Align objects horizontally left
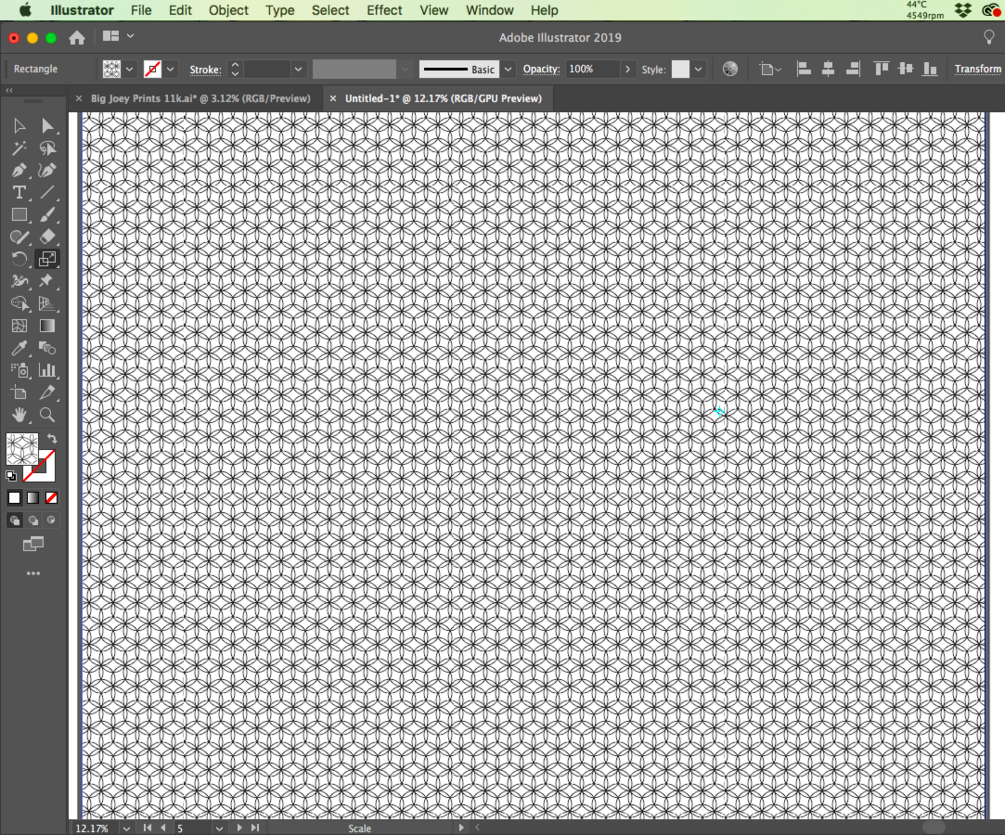The height and width of the screenshot is (835, 1005). (804, 69)
